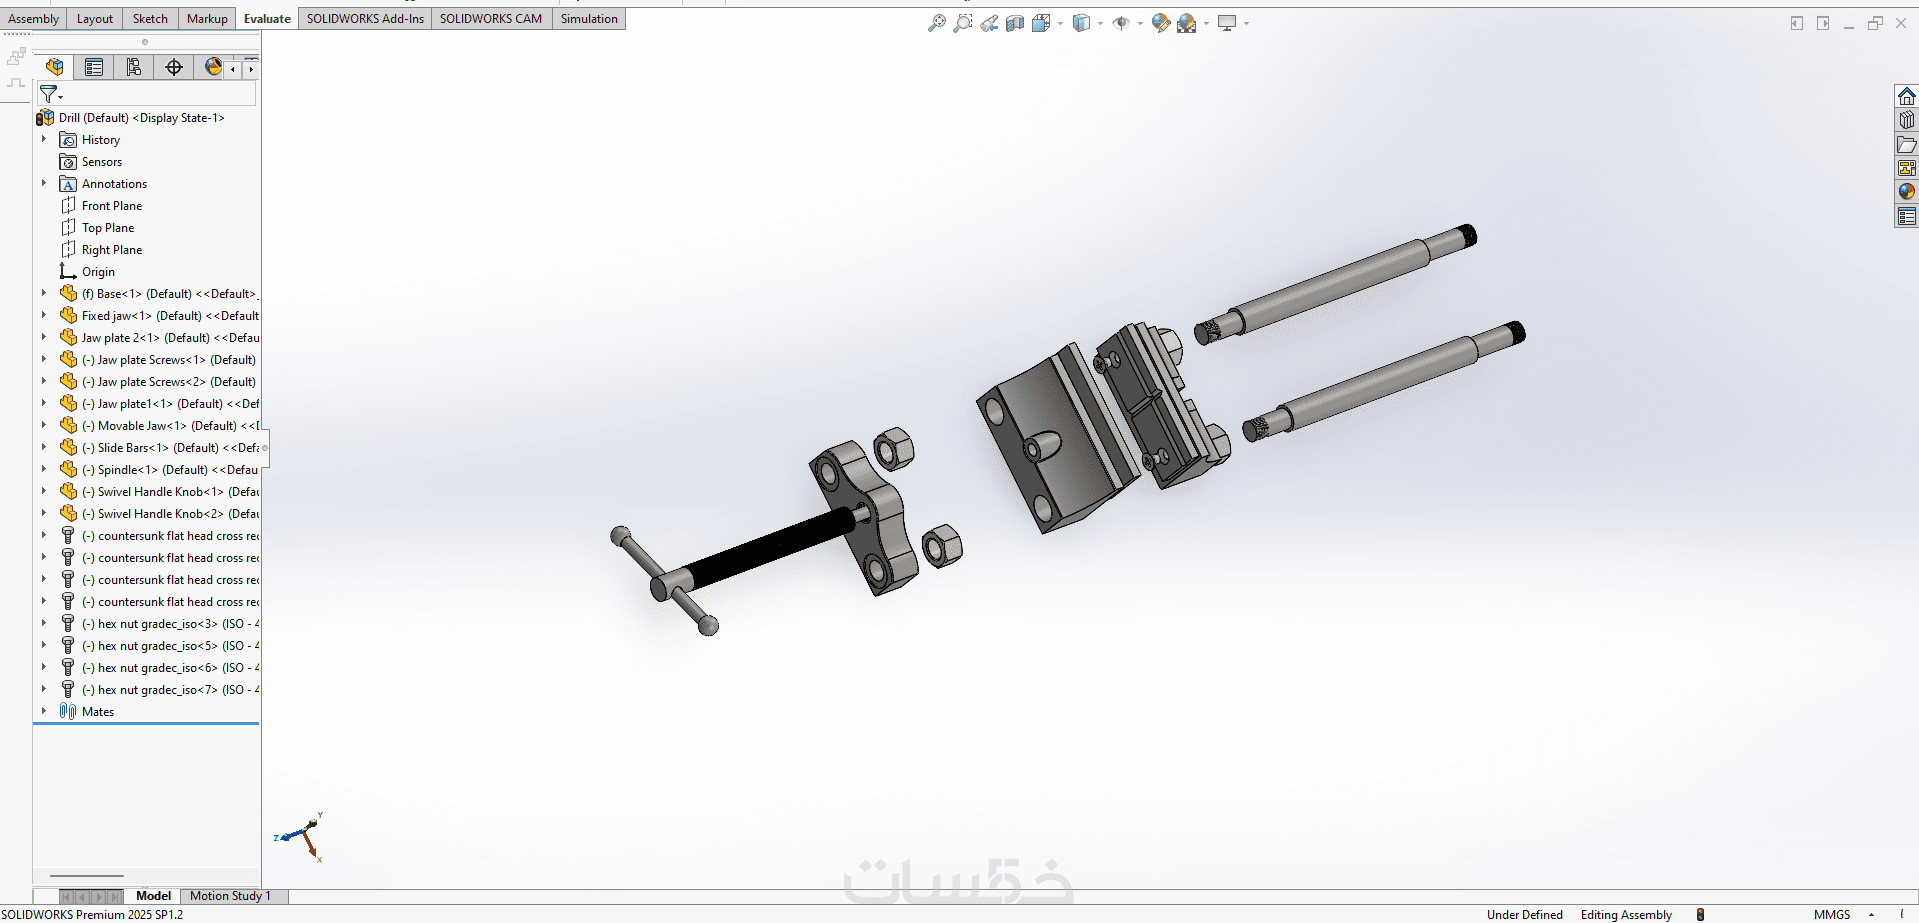
Task: Open the SOLIDWORKS CAM tab
Action: point(491,18)
